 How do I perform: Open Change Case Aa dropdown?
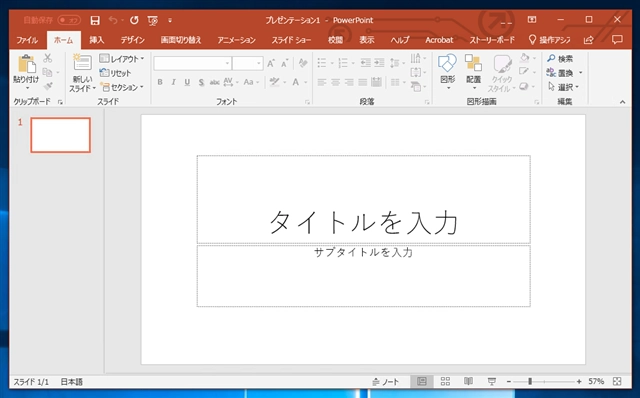click(251, 82)
